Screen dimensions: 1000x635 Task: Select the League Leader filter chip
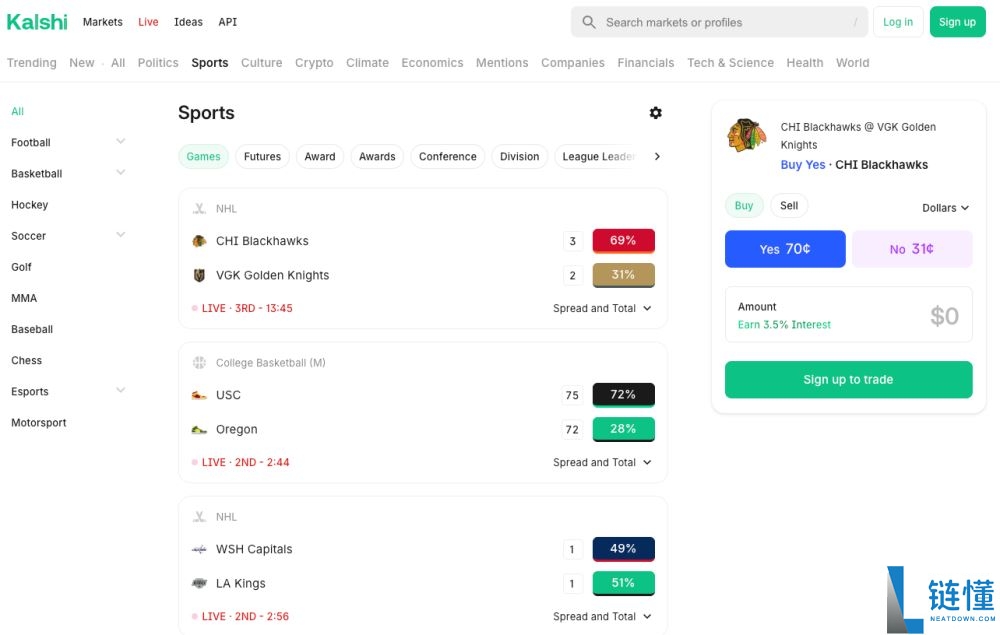pyautogui.click(x=598, y=157)
